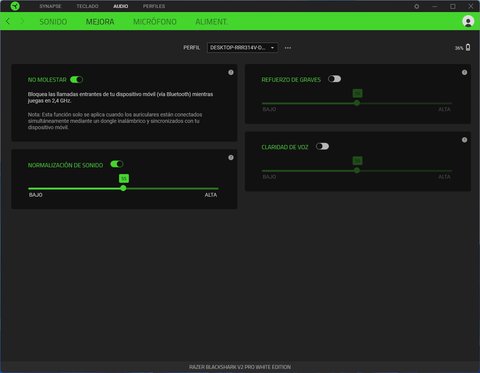Screen dimensions: 480x373
Task: Click the Refuerzo de Graves slider handle
Action: (x=357, y=103)
